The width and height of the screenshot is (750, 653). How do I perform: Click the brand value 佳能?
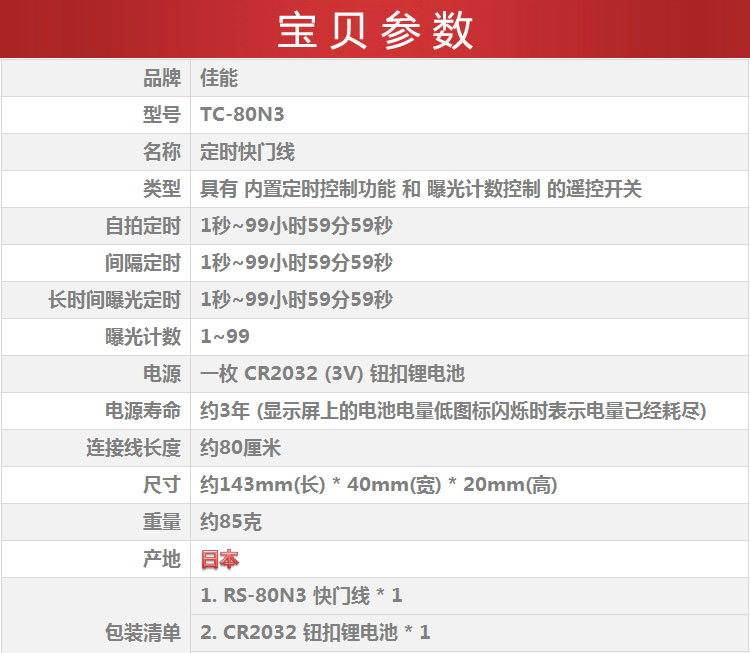(x=219, y=78)
